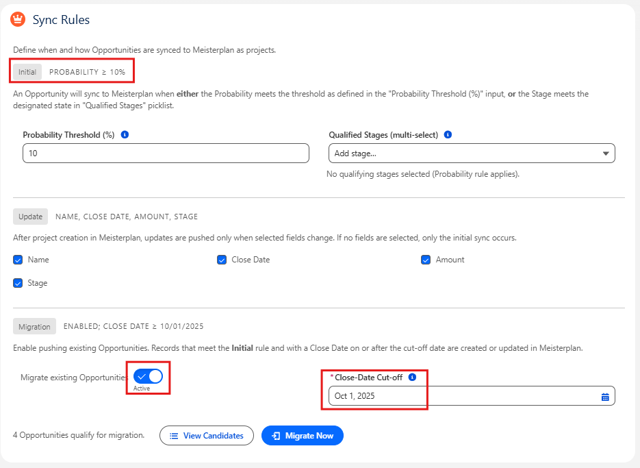Toggle the Stage checkbox

tap(18, 283)
